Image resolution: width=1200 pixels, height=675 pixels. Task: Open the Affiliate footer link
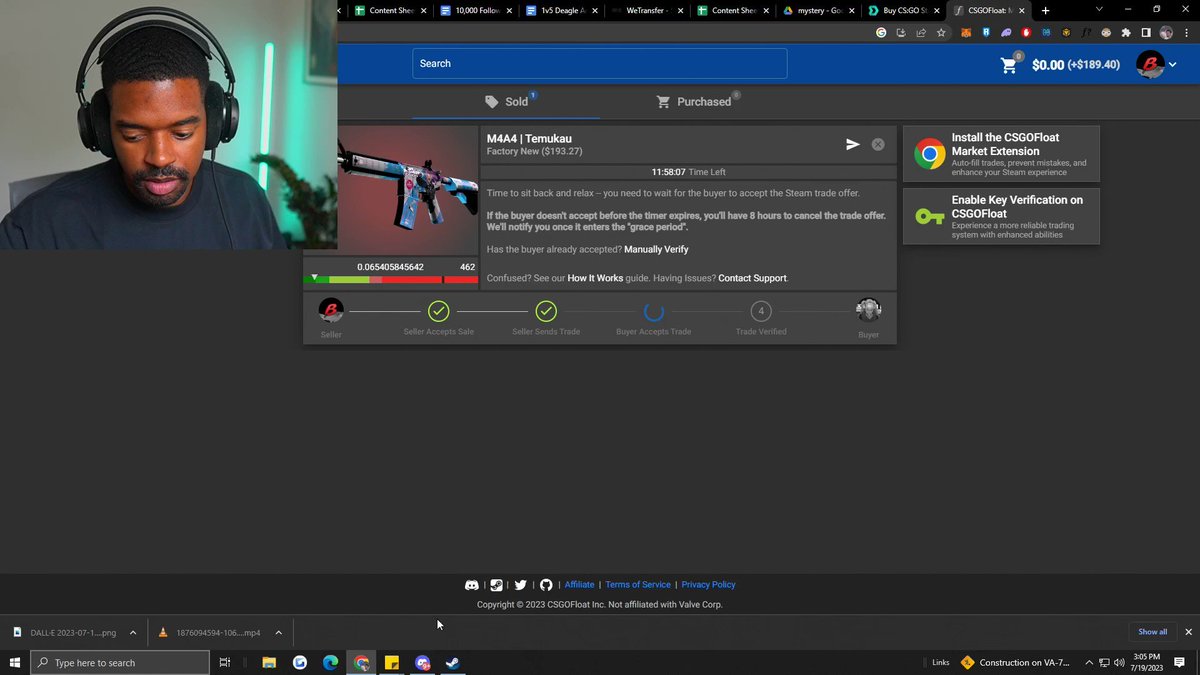pyautogui.click(x=579, y=585)
